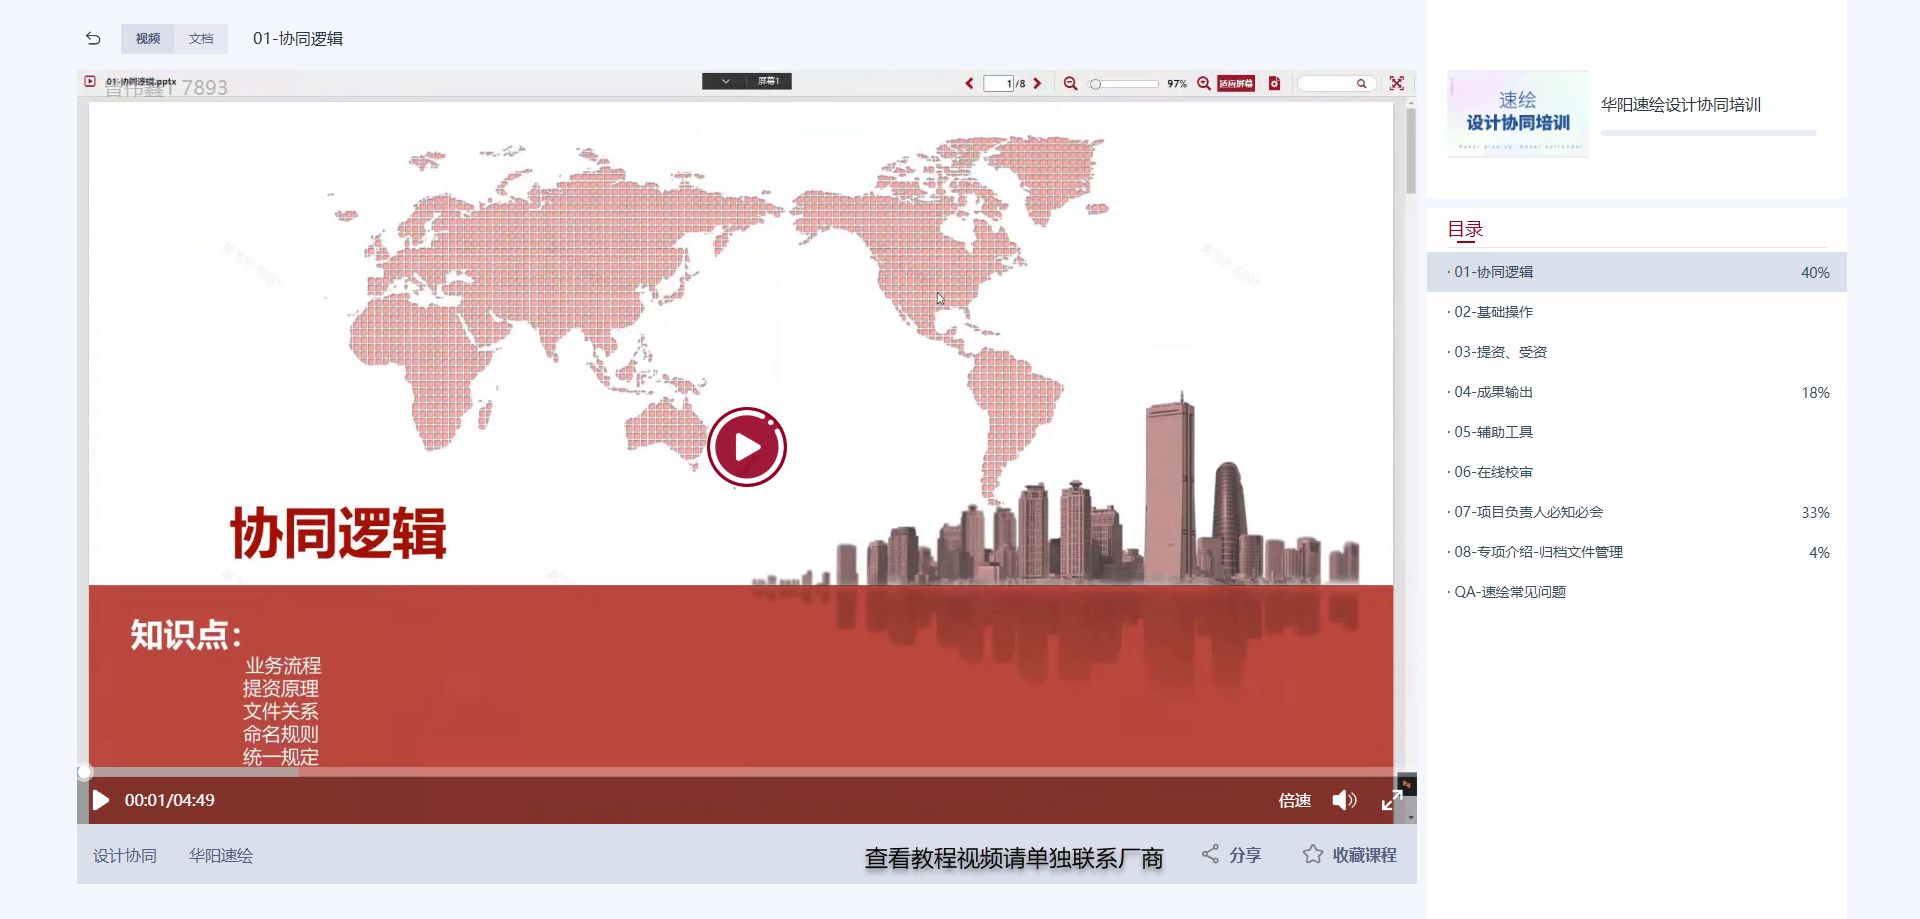Image resolution: width=1920 pixels, height=919 pixels.
Task: Open the 屏幕1 screen dropdown
Action: tap(747, 81)
